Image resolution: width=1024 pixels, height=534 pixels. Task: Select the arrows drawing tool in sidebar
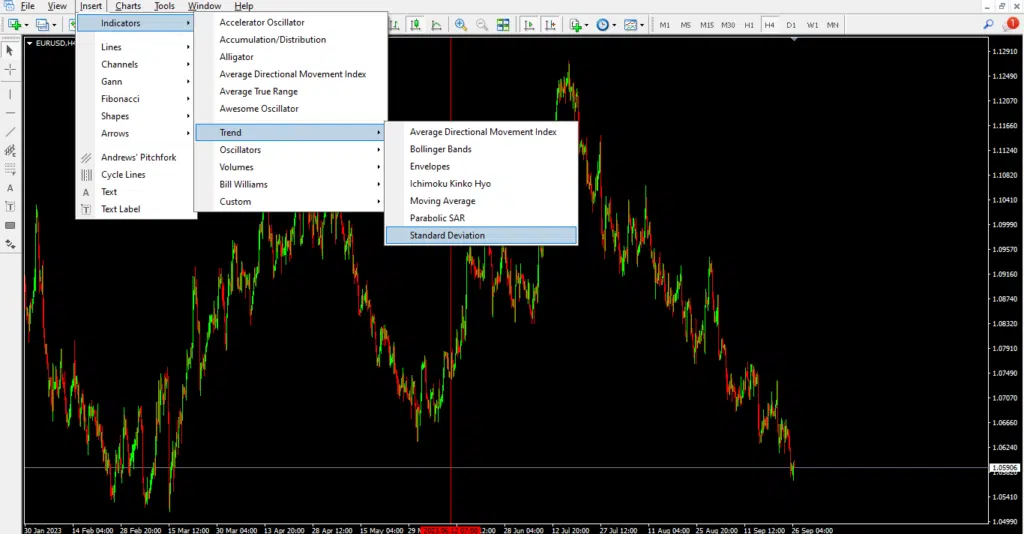point(10,244)
